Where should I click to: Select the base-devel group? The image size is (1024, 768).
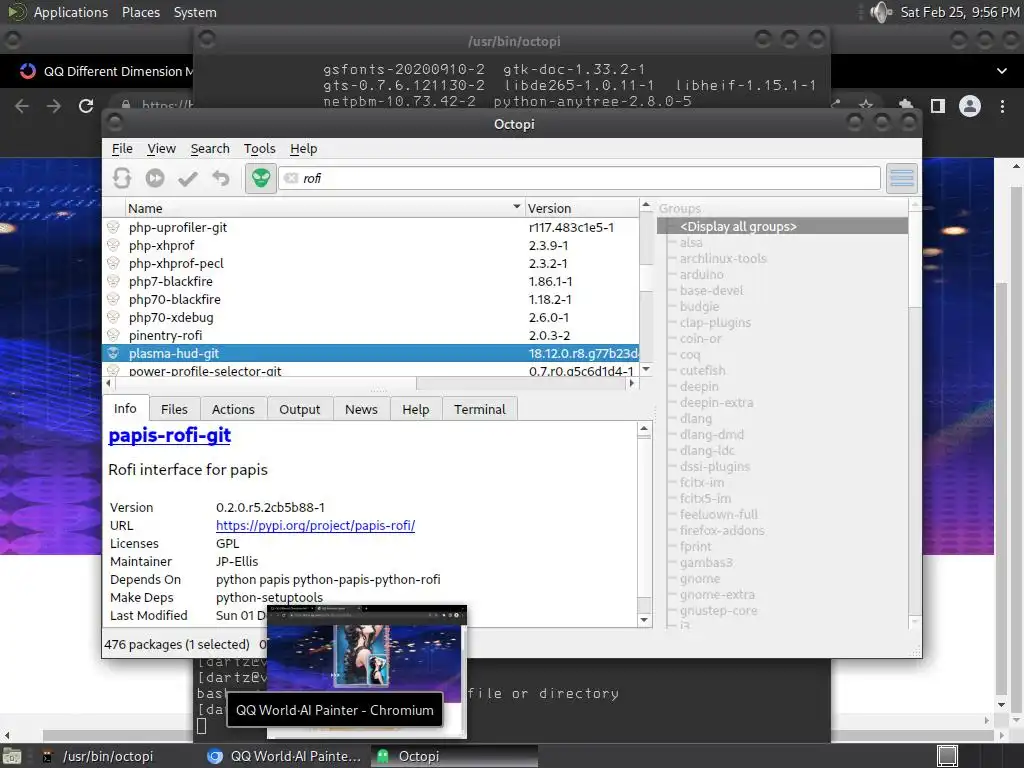(711, 291)
